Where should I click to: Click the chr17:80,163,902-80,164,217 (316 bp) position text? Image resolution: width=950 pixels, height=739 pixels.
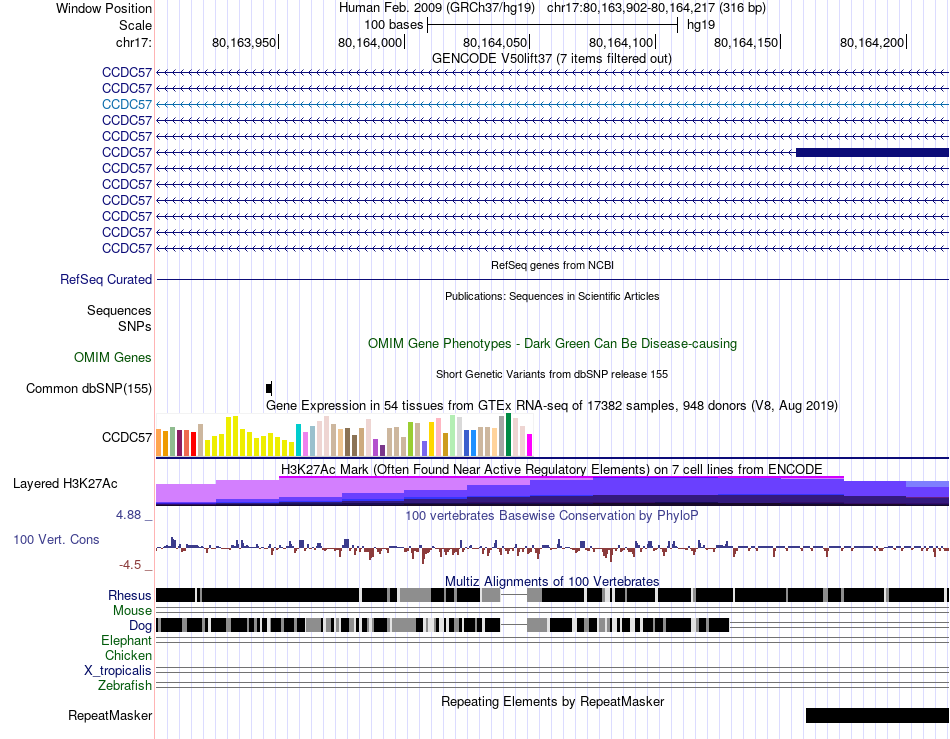click(656, 8)
